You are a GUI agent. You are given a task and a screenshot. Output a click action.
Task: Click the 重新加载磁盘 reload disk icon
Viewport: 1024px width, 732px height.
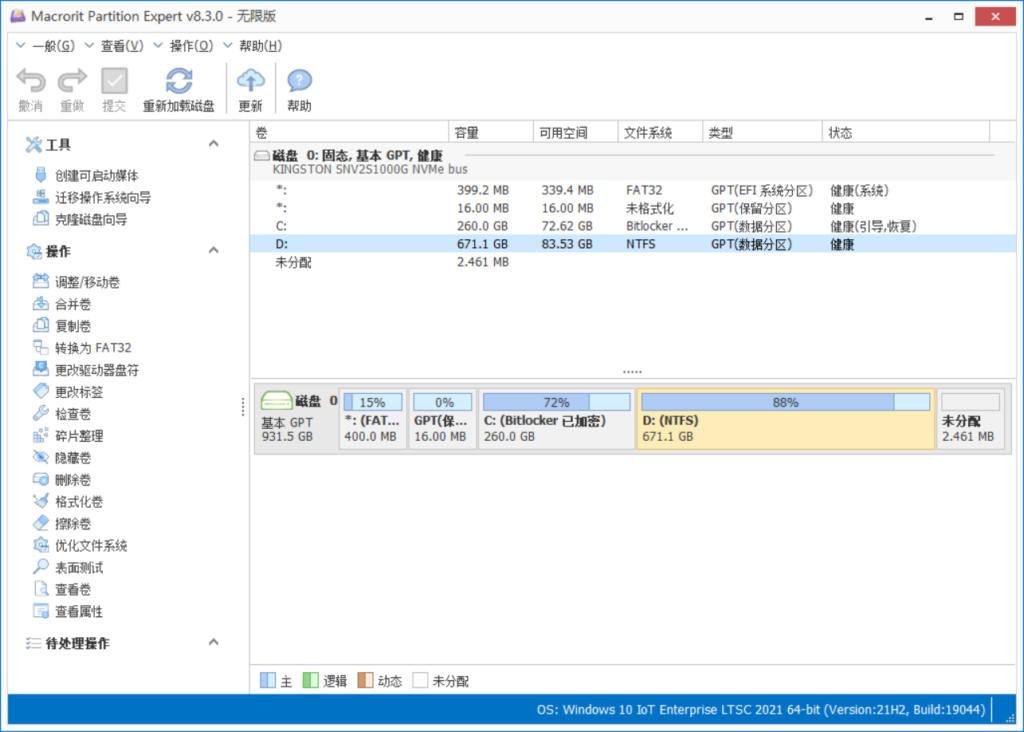click(x=178, y=81)
